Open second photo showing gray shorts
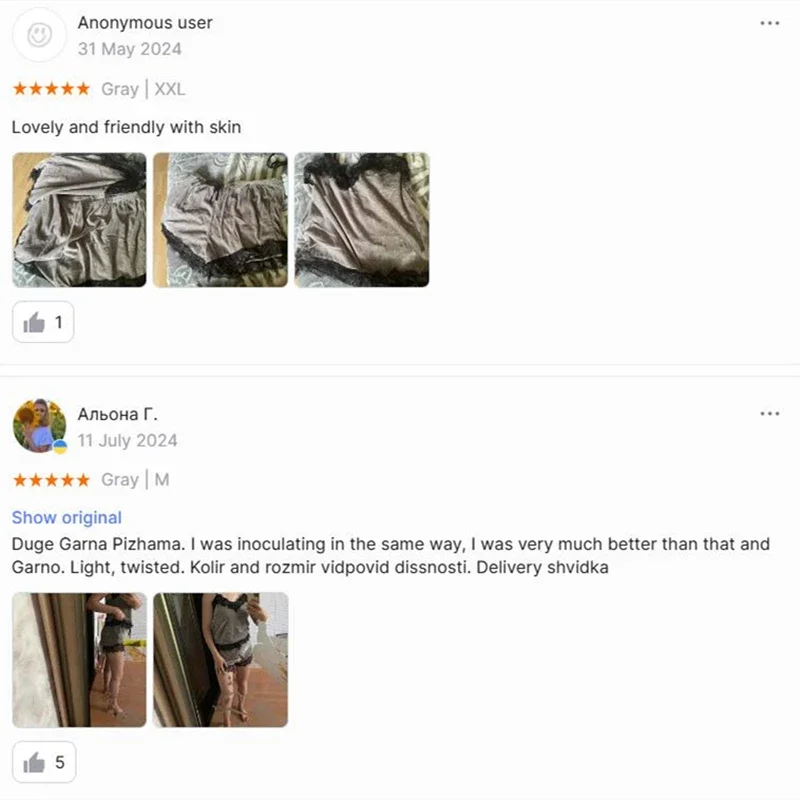The width and height of the screenshot is (800, 800). pyautogui.click(x=220, y=220)
